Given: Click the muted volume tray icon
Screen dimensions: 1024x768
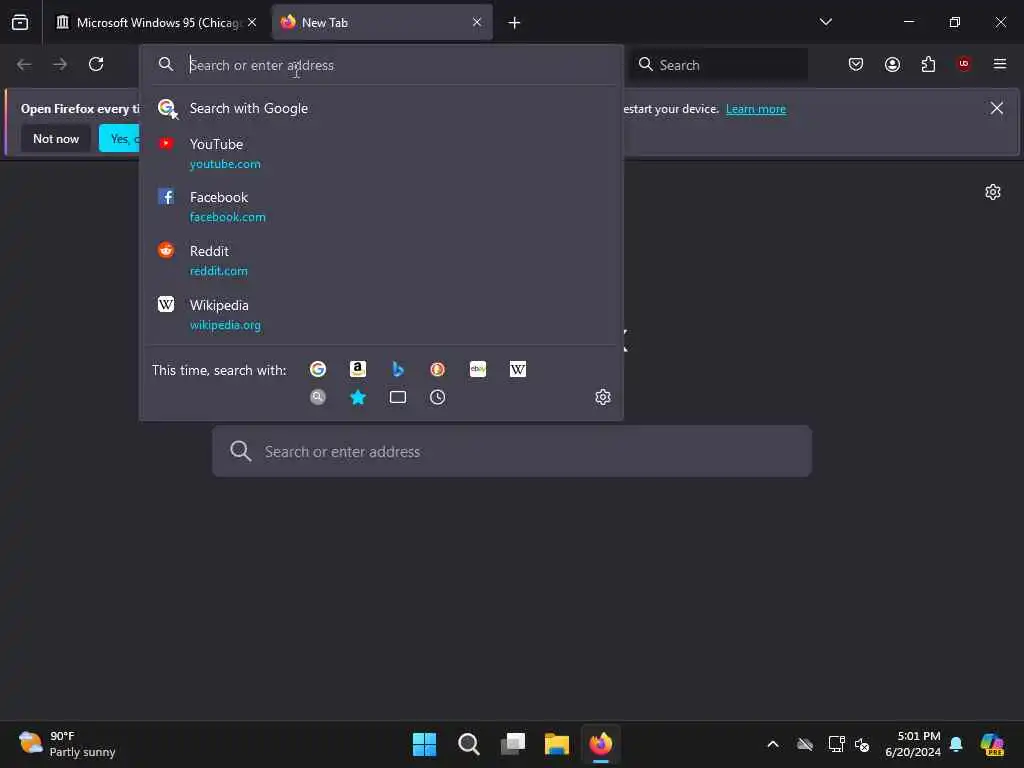Looking at the screenshot, I should (862, 744).
